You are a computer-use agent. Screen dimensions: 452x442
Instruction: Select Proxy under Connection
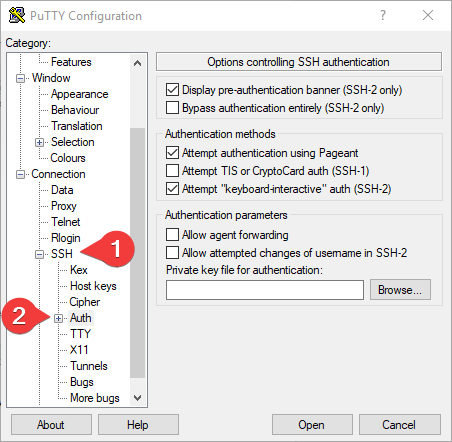click(64, 206)
